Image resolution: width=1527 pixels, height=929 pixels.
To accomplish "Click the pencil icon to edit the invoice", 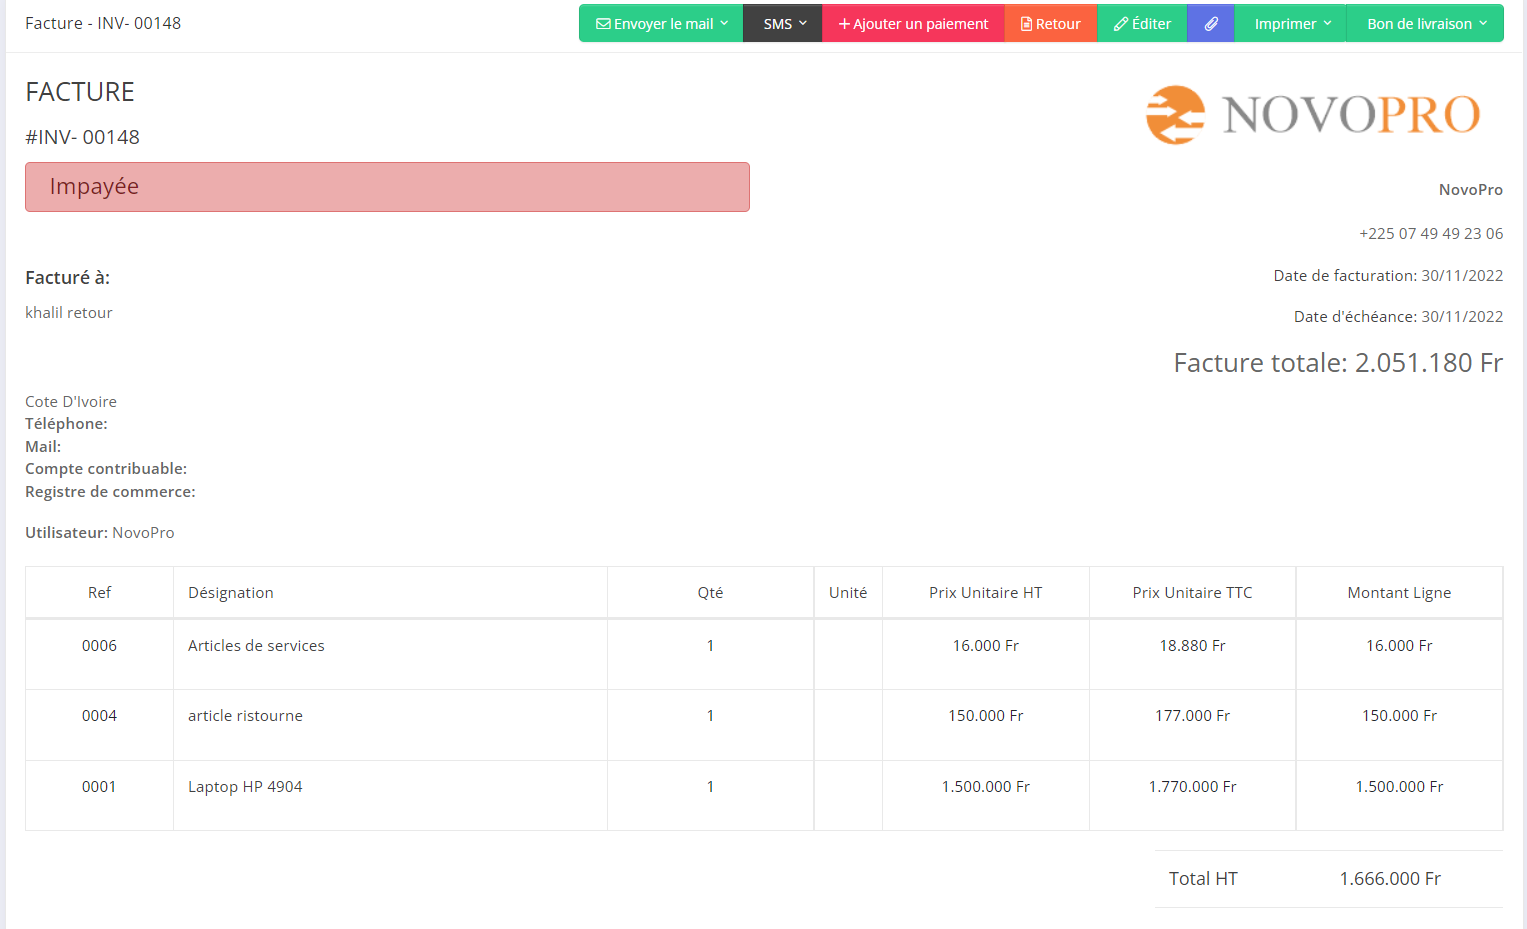I will [x=1121, y=24].
